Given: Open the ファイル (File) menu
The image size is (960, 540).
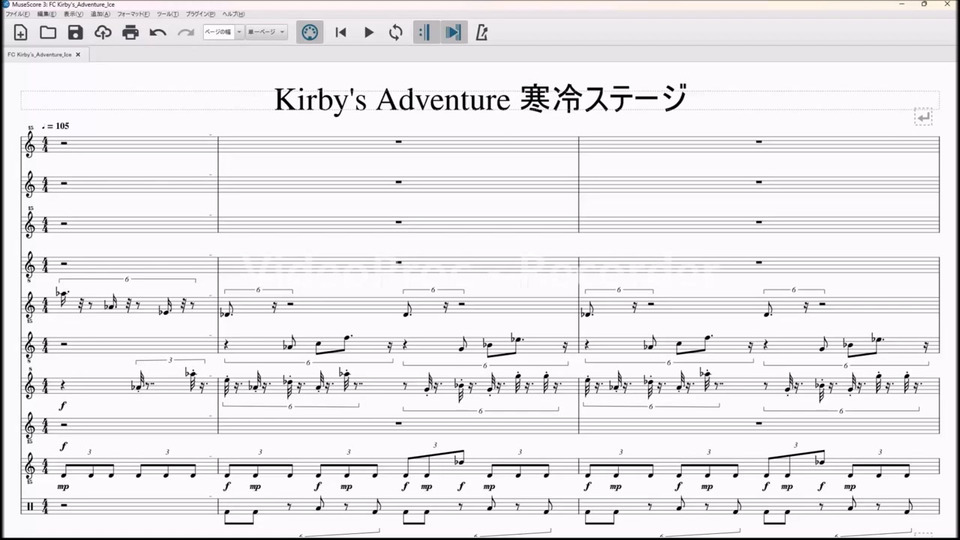Looking at the screenshot, I should (x=18, y=14).
